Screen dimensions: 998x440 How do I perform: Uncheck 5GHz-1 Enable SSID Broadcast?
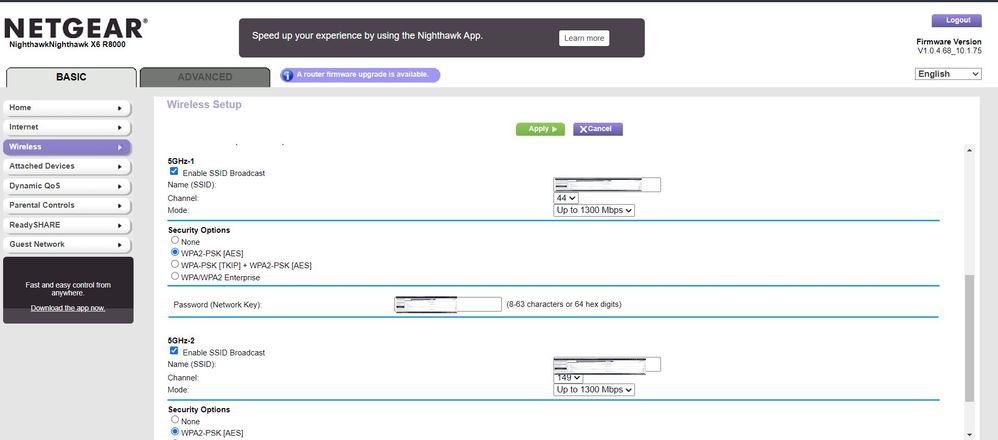pos(174,172)
